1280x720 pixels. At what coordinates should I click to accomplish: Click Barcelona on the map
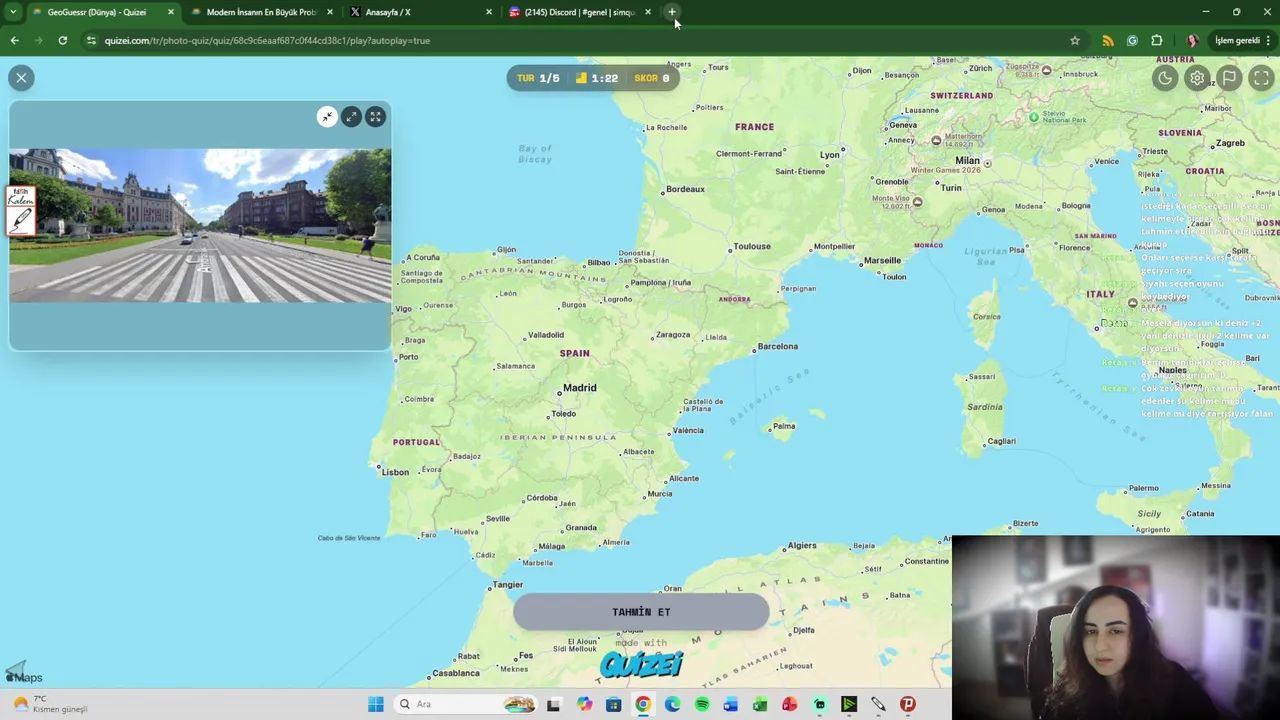point(777,346)
